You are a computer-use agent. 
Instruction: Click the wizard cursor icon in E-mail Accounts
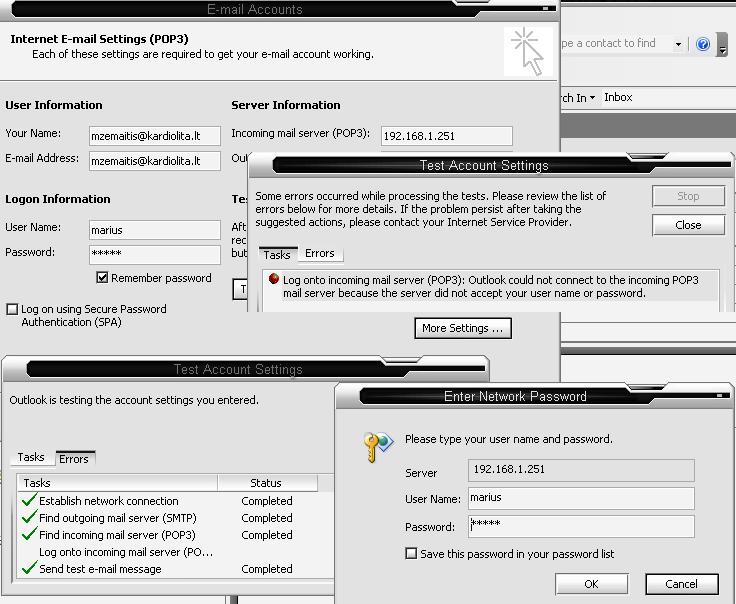(527, 51)
